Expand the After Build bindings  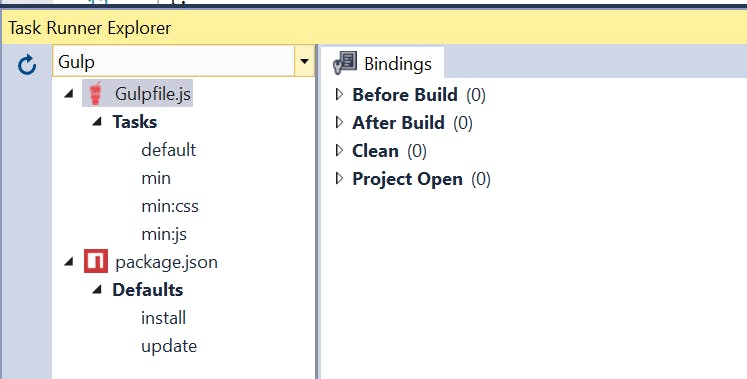pyautogui.click(x=339, y=122)
